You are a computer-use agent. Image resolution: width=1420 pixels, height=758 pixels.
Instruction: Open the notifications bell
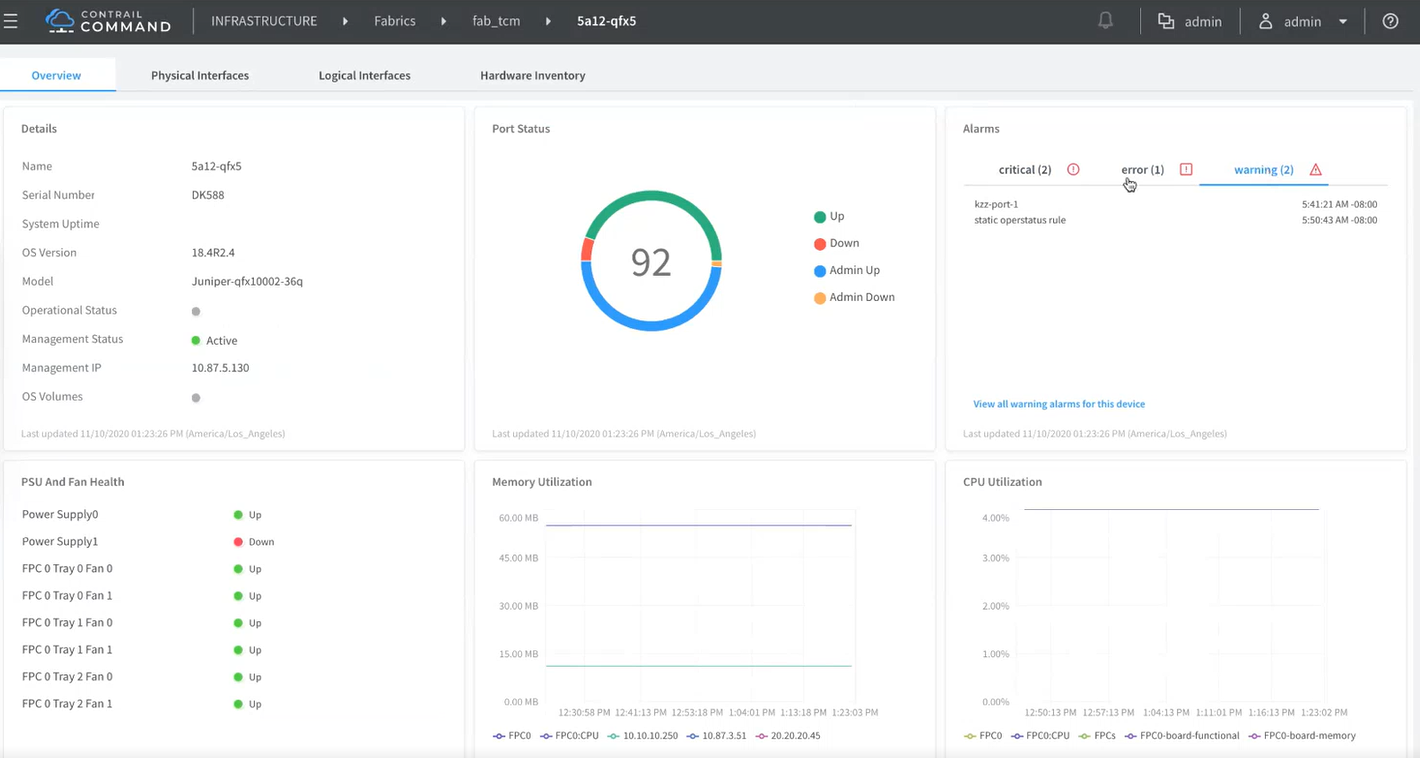point(1105,21)
